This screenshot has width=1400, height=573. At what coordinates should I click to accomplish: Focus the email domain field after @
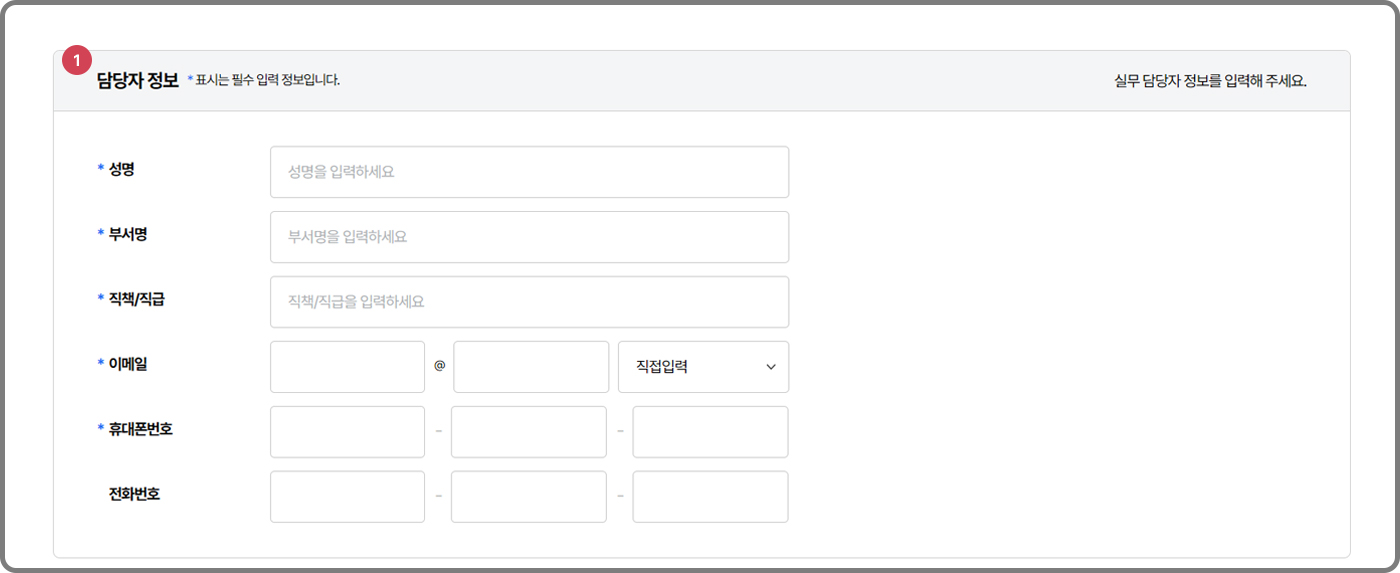point(531,367)
